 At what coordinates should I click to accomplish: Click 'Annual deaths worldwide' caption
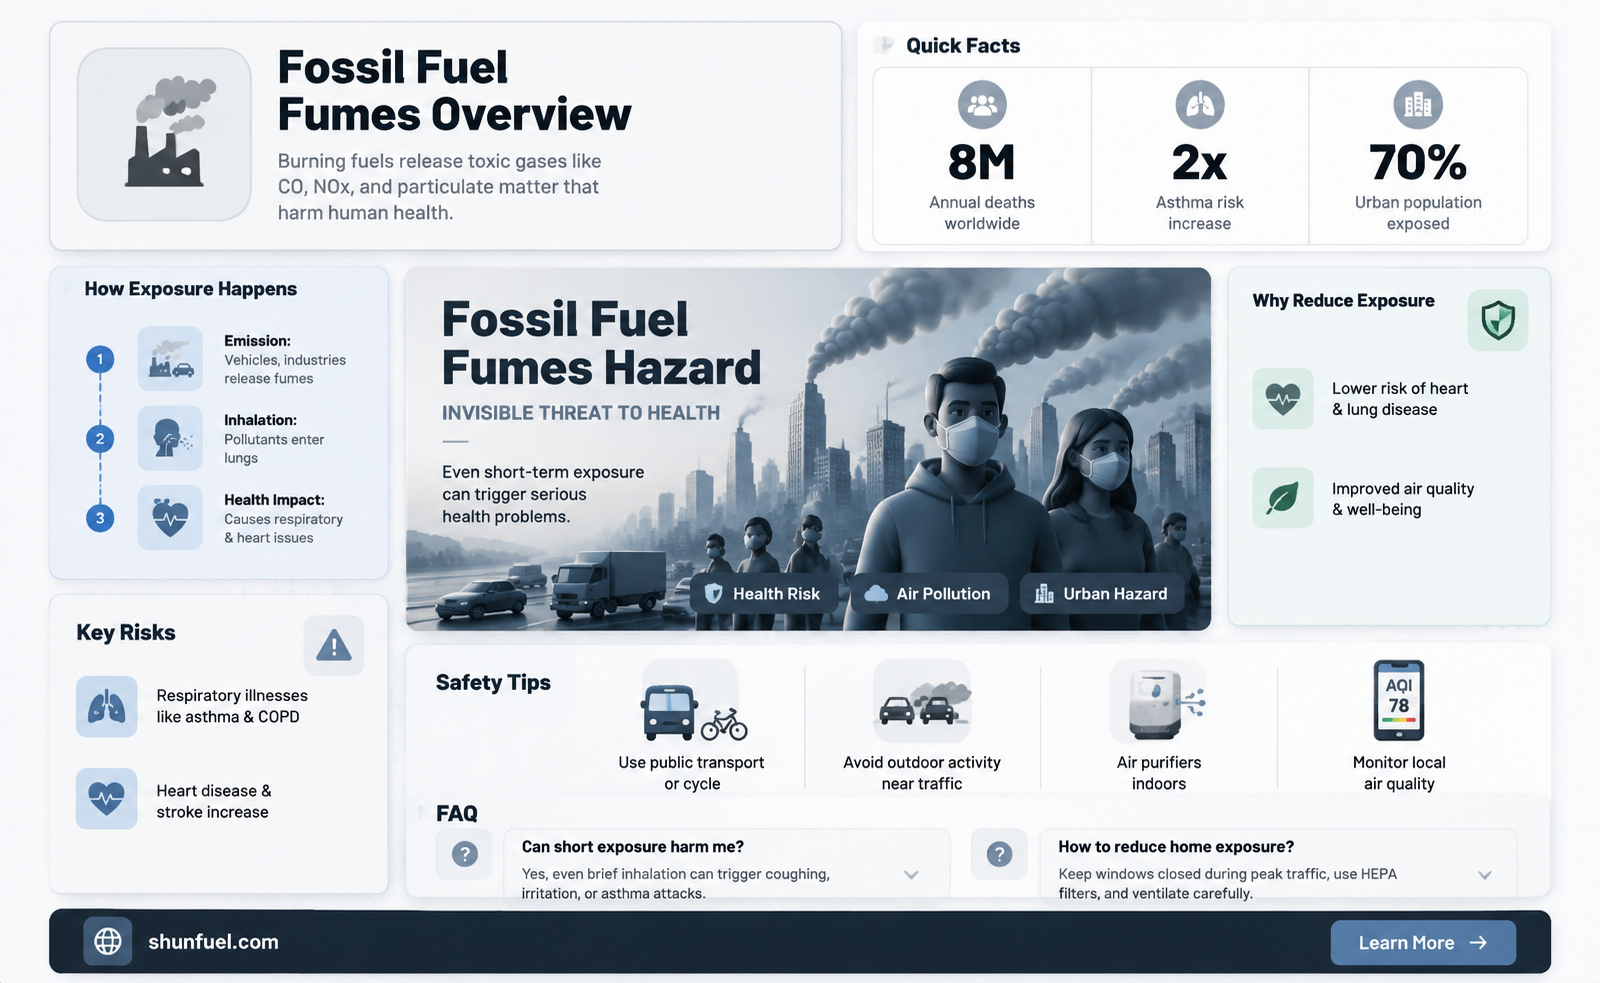(982, 213)
